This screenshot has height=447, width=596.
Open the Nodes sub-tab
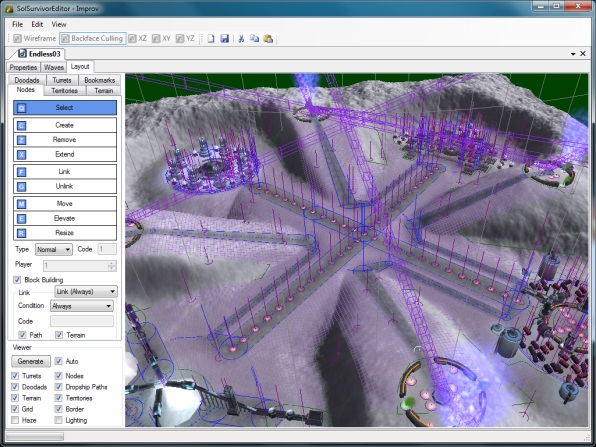(25, 90)
